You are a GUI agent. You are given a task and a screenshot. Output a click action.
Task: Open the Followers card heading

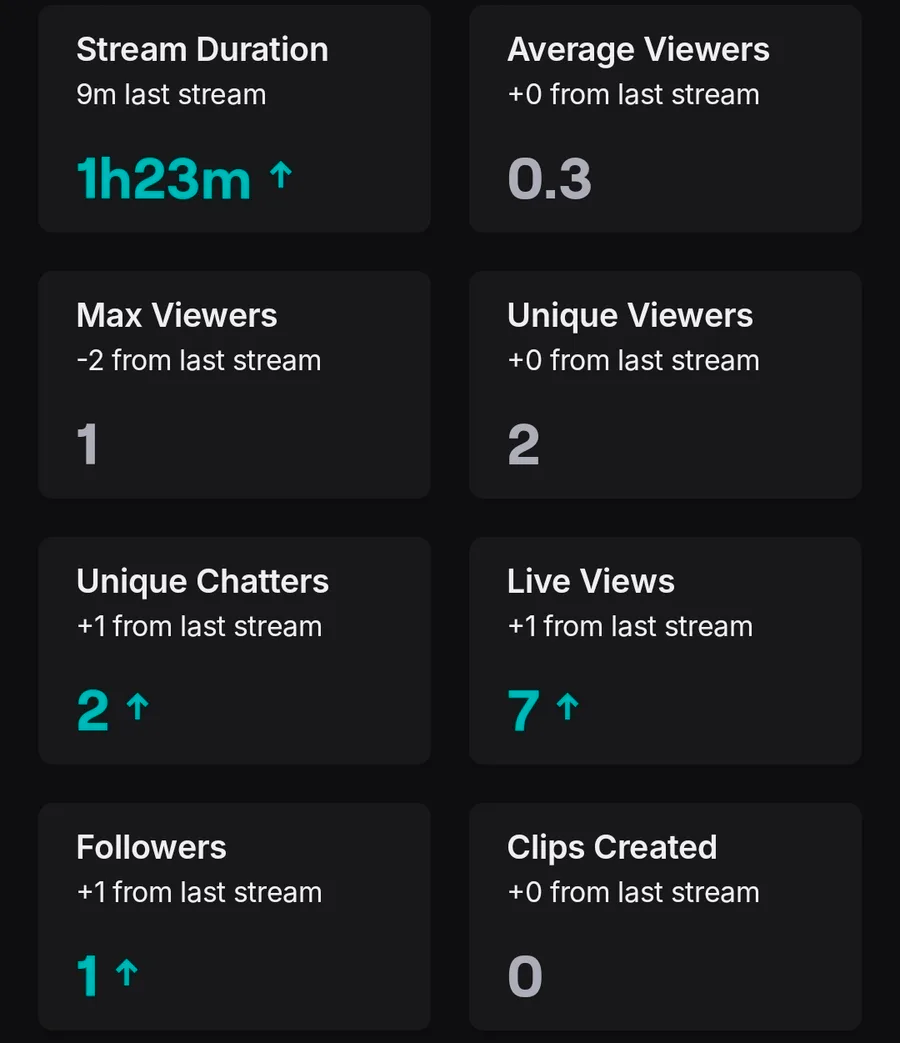point(151,848)
